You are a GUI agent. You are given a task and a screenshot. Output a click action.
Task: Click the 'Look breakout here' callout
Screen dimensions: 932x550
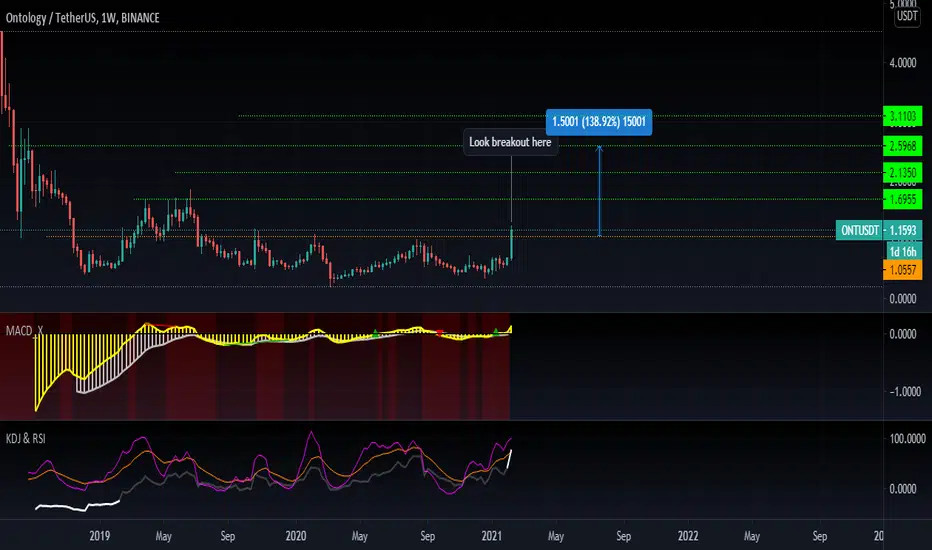(x=510, y=142)
